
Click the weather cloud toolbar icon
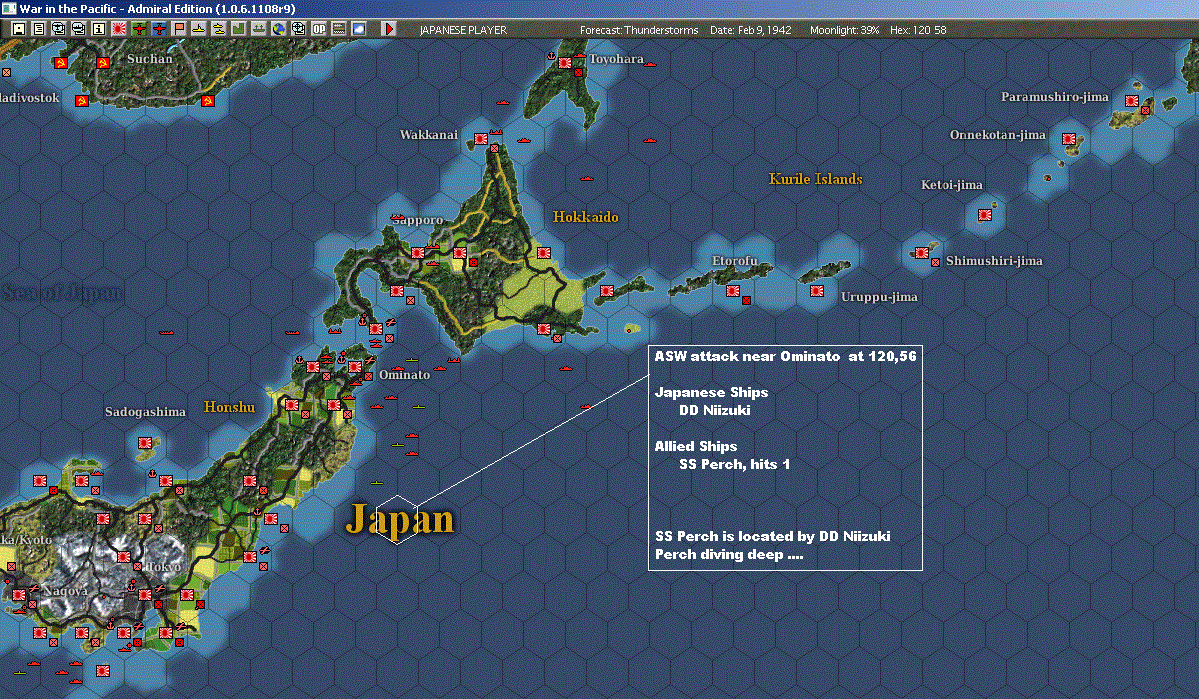click(x=359, y=29)
